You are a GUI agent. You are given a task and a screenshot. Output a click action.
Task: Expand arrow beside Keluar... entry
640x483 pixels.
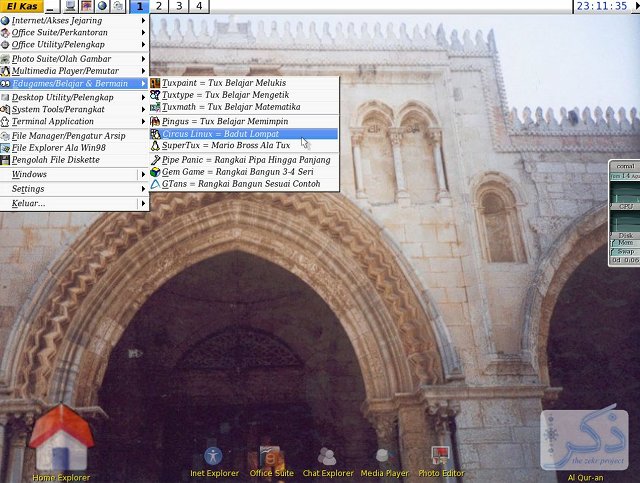pyautogui.click(x=143, y=203)
